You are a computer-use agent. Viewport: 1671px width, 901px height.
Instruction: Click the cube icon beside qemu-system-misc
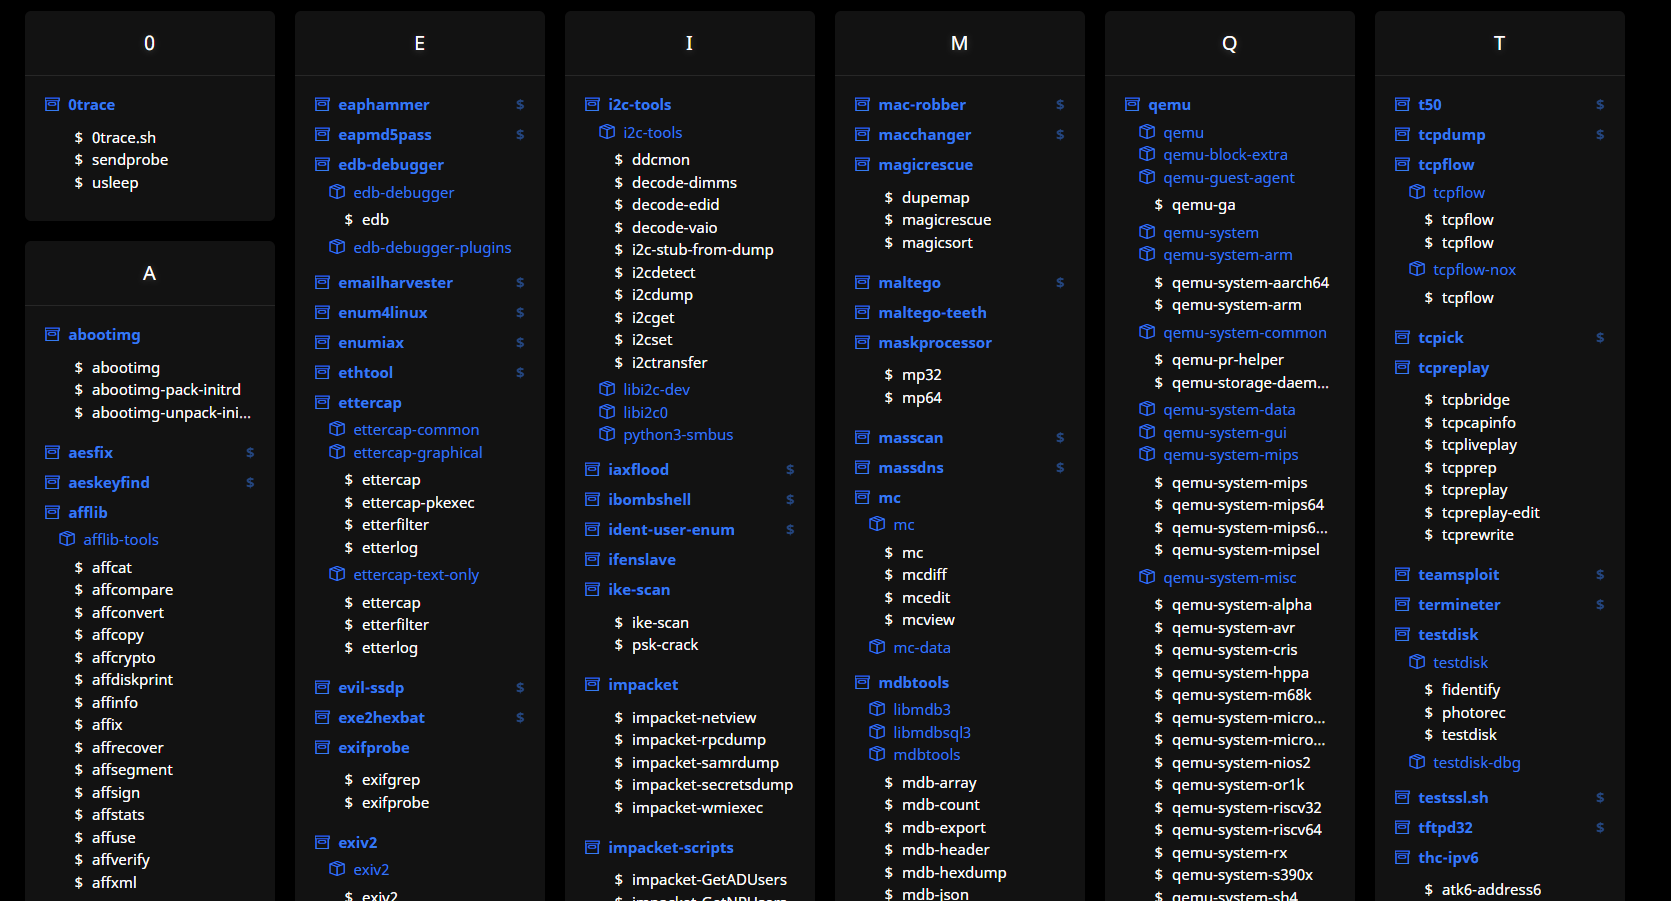point(1147,577)
